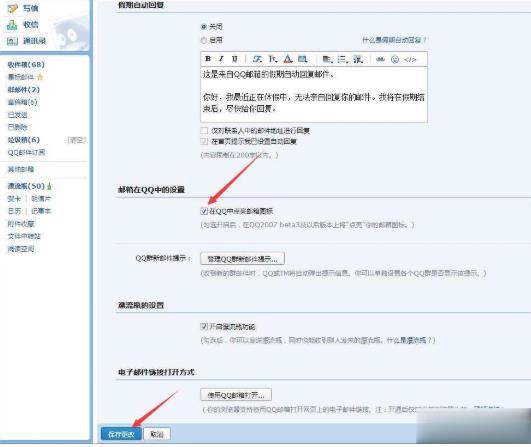Open 收件箱(68) inbox folder

coord(26,64)
